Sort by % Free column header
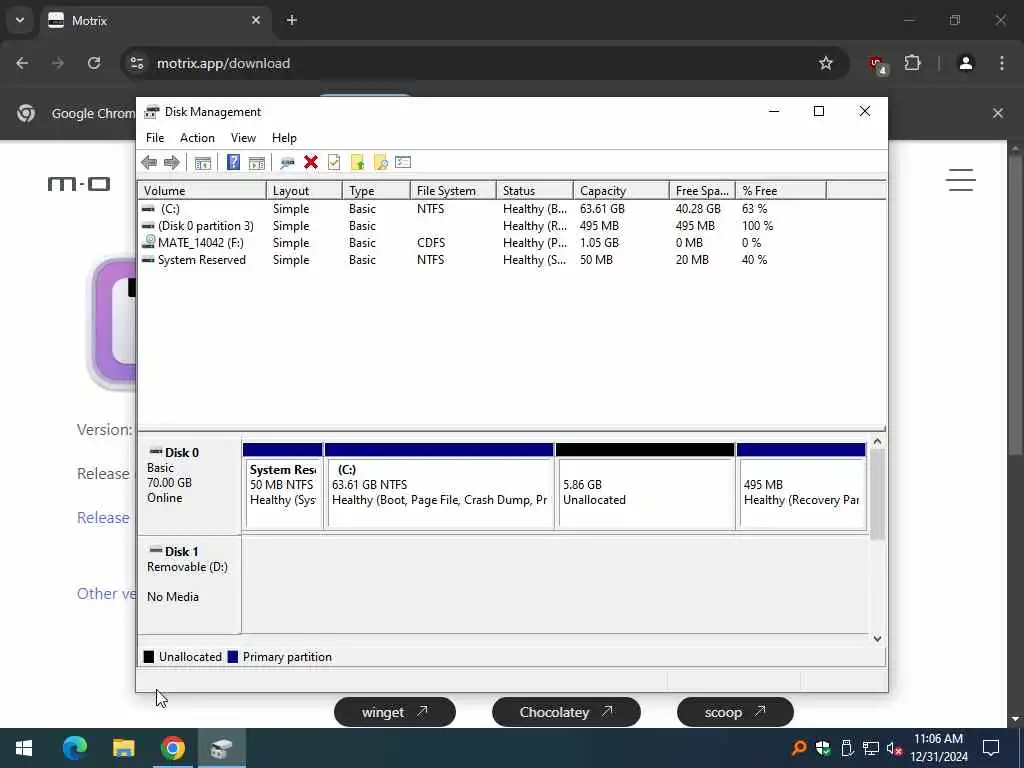Image resolution: width=1024 pixels, height=768 pixels. 781,191
